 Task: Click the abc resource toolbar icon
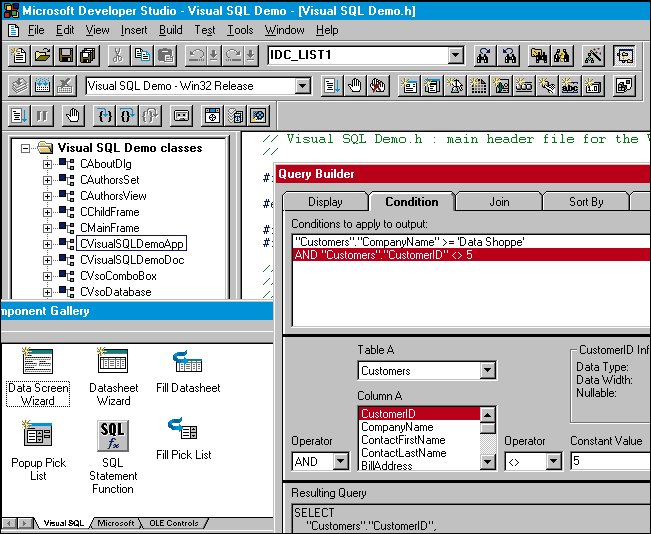[570, 86]
